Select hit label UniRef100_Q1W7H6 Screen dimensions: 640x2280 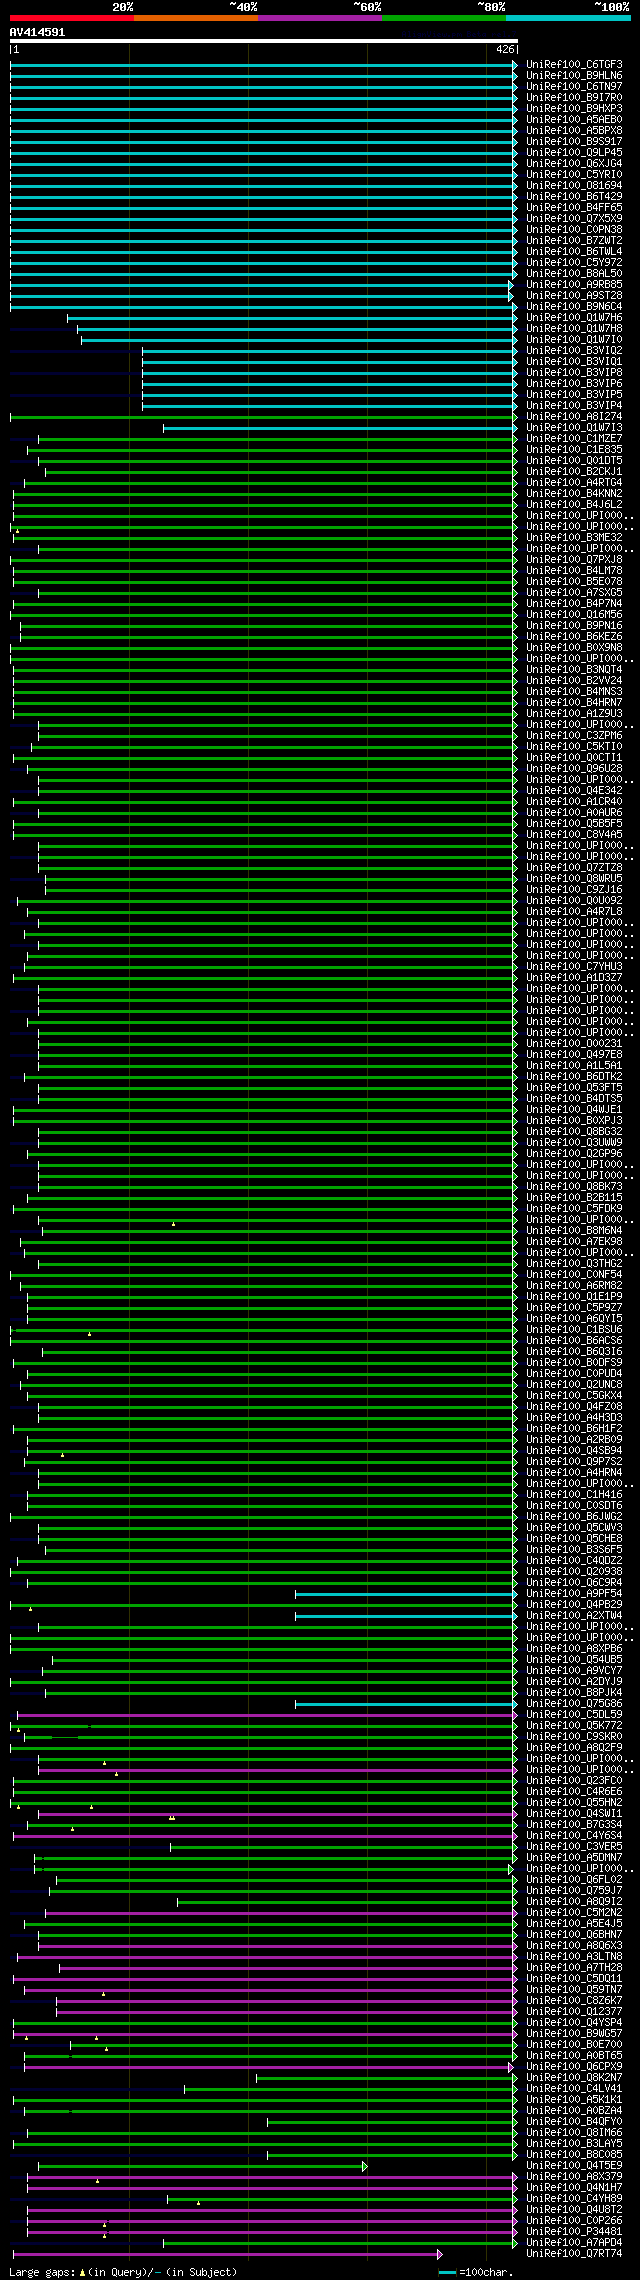[574, 318]
